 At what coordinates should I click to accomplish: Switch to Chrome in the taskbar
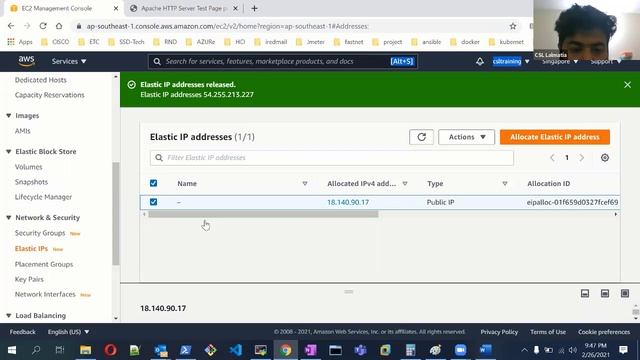[286, 350]
